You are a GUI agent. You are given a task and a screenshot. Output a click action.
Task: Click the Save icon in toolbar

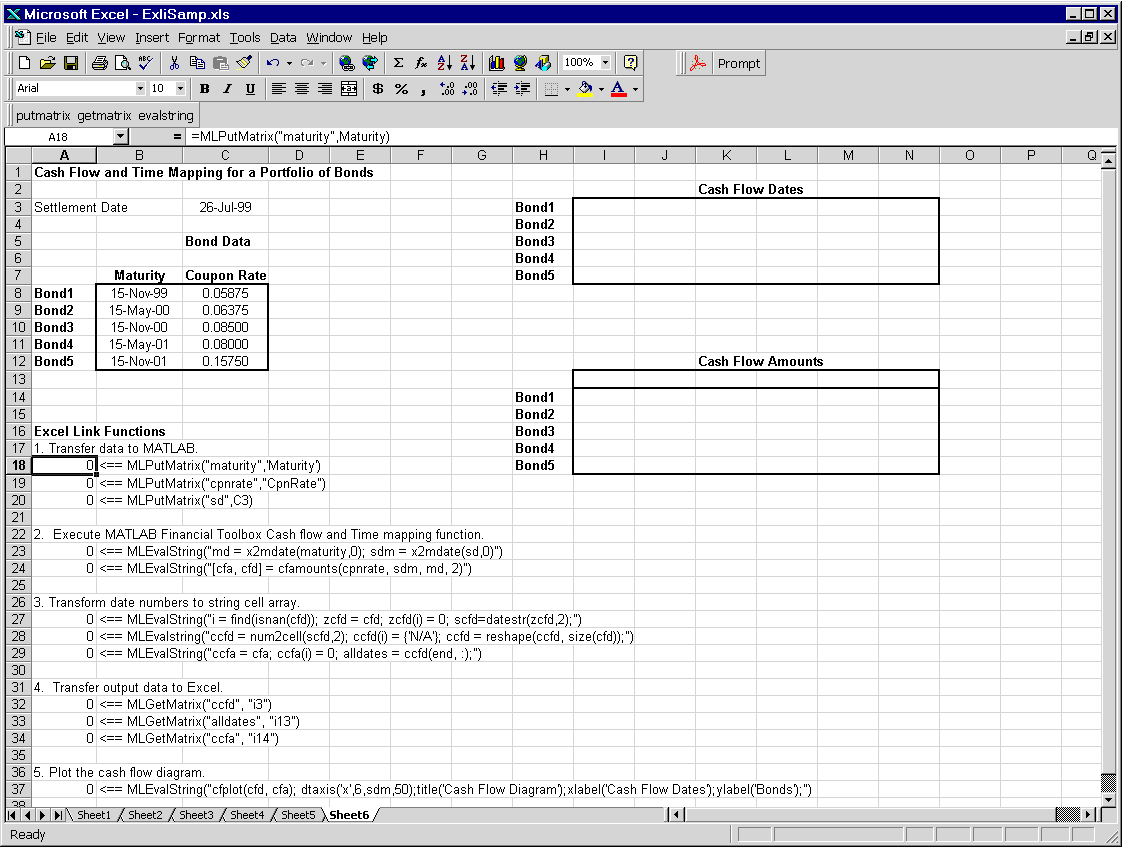71,63
